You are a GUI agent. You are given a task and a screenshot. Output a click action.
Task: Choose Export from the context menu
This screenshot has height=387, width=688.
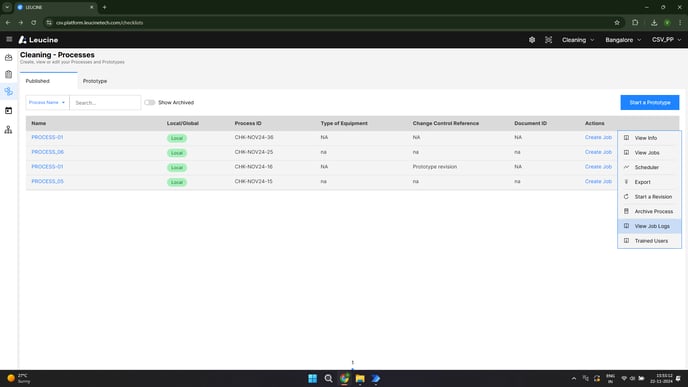tap(649, 182)
